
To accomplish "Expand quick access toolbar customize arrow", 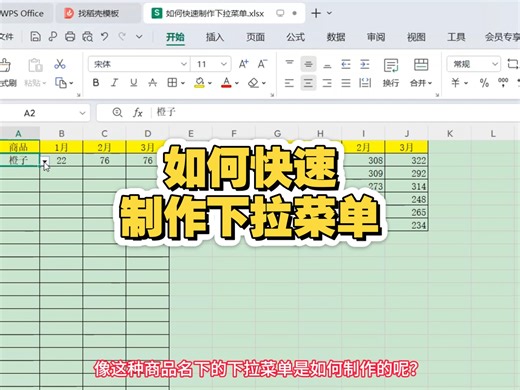I will pyautogui.click(x=139, y=36).
